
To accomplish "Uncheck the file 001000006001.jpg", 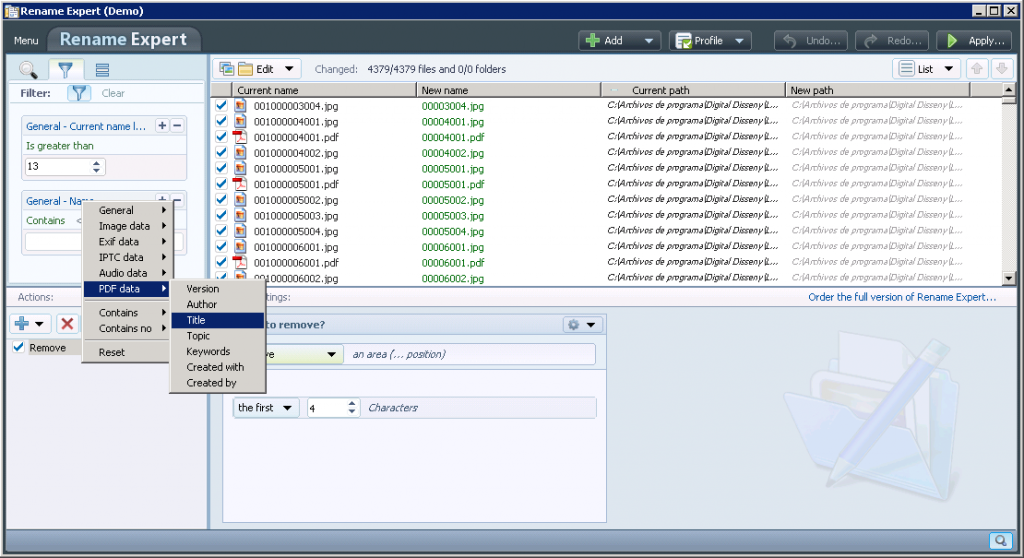I will point(221,246).
